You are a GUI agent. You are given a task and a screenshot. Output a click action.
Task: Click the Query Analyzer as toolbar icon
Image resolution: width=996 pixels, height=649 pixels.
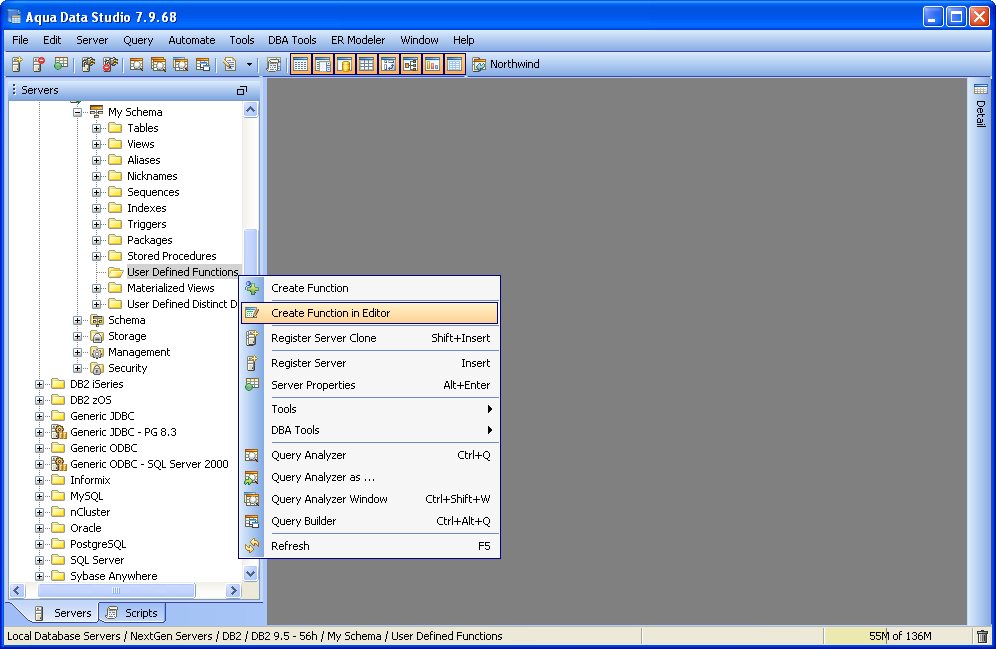click(x=158, y=64)
